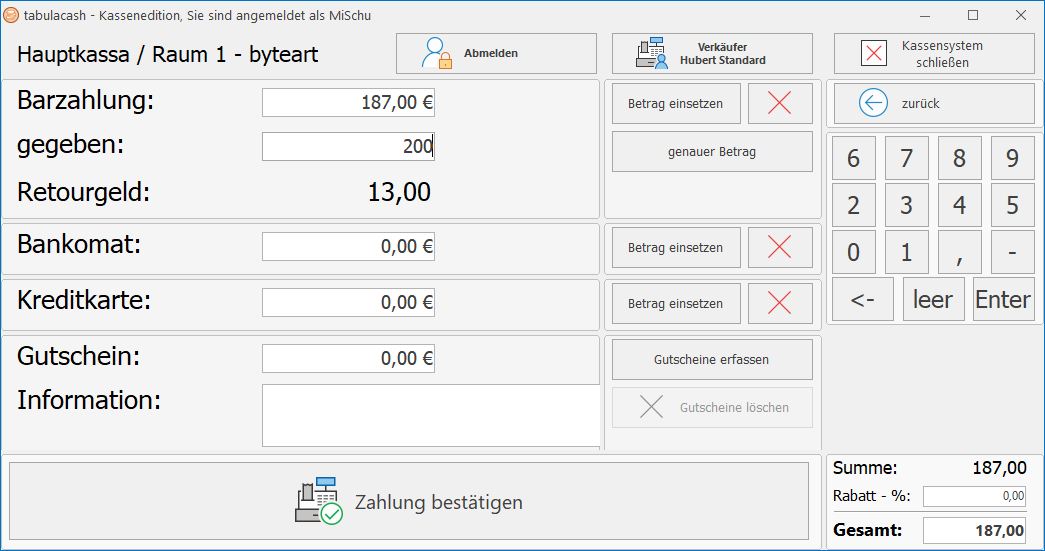Maximize the tabulacash window
The image size is (1045, 551).
(x=973, y=15)
